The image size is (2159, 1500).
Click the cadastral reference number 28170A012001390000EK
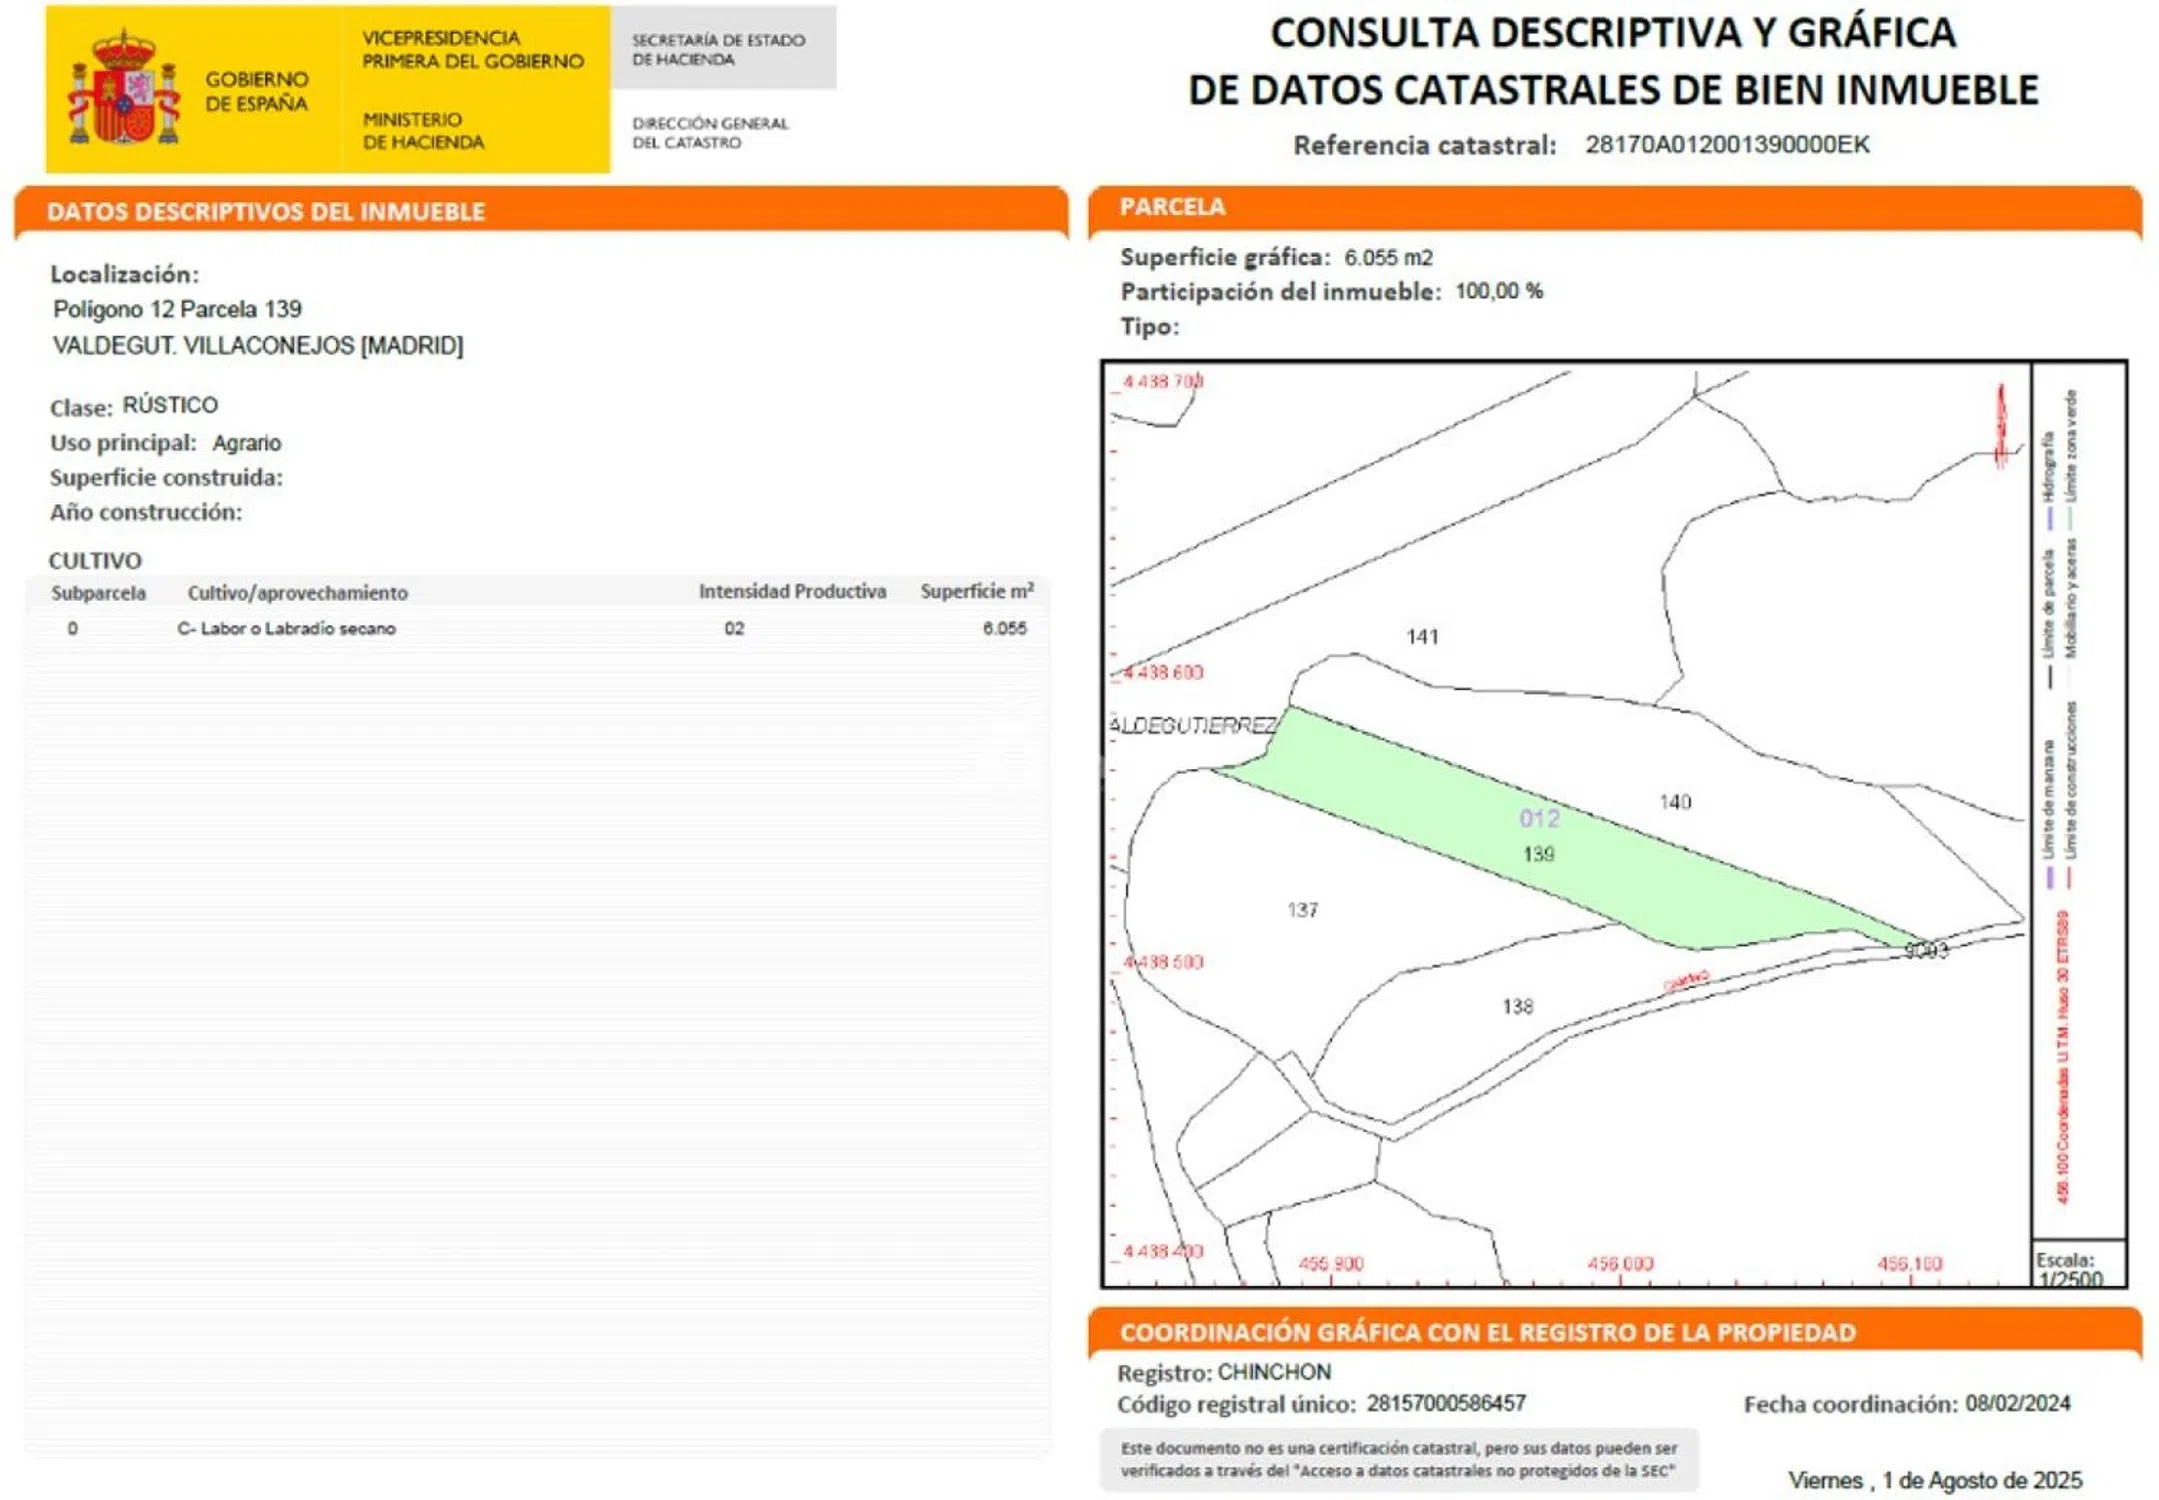[1726, 145]
